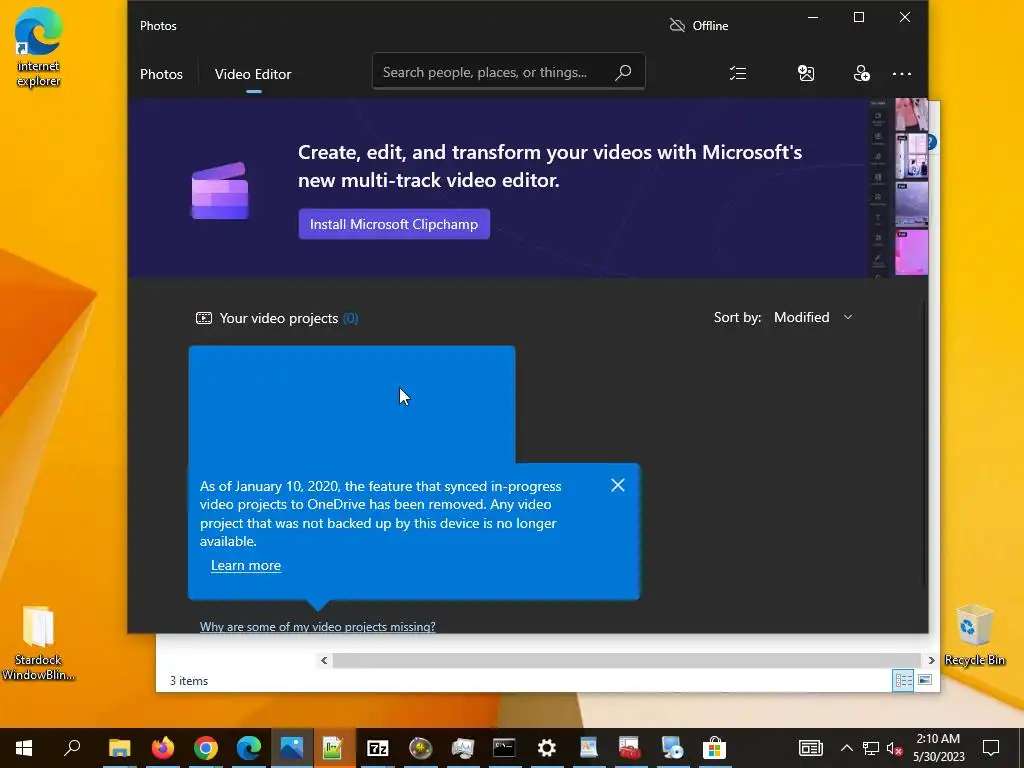Click the add account icon
The width and height of the screenshot is (1024, 768).
click(861, 73)
